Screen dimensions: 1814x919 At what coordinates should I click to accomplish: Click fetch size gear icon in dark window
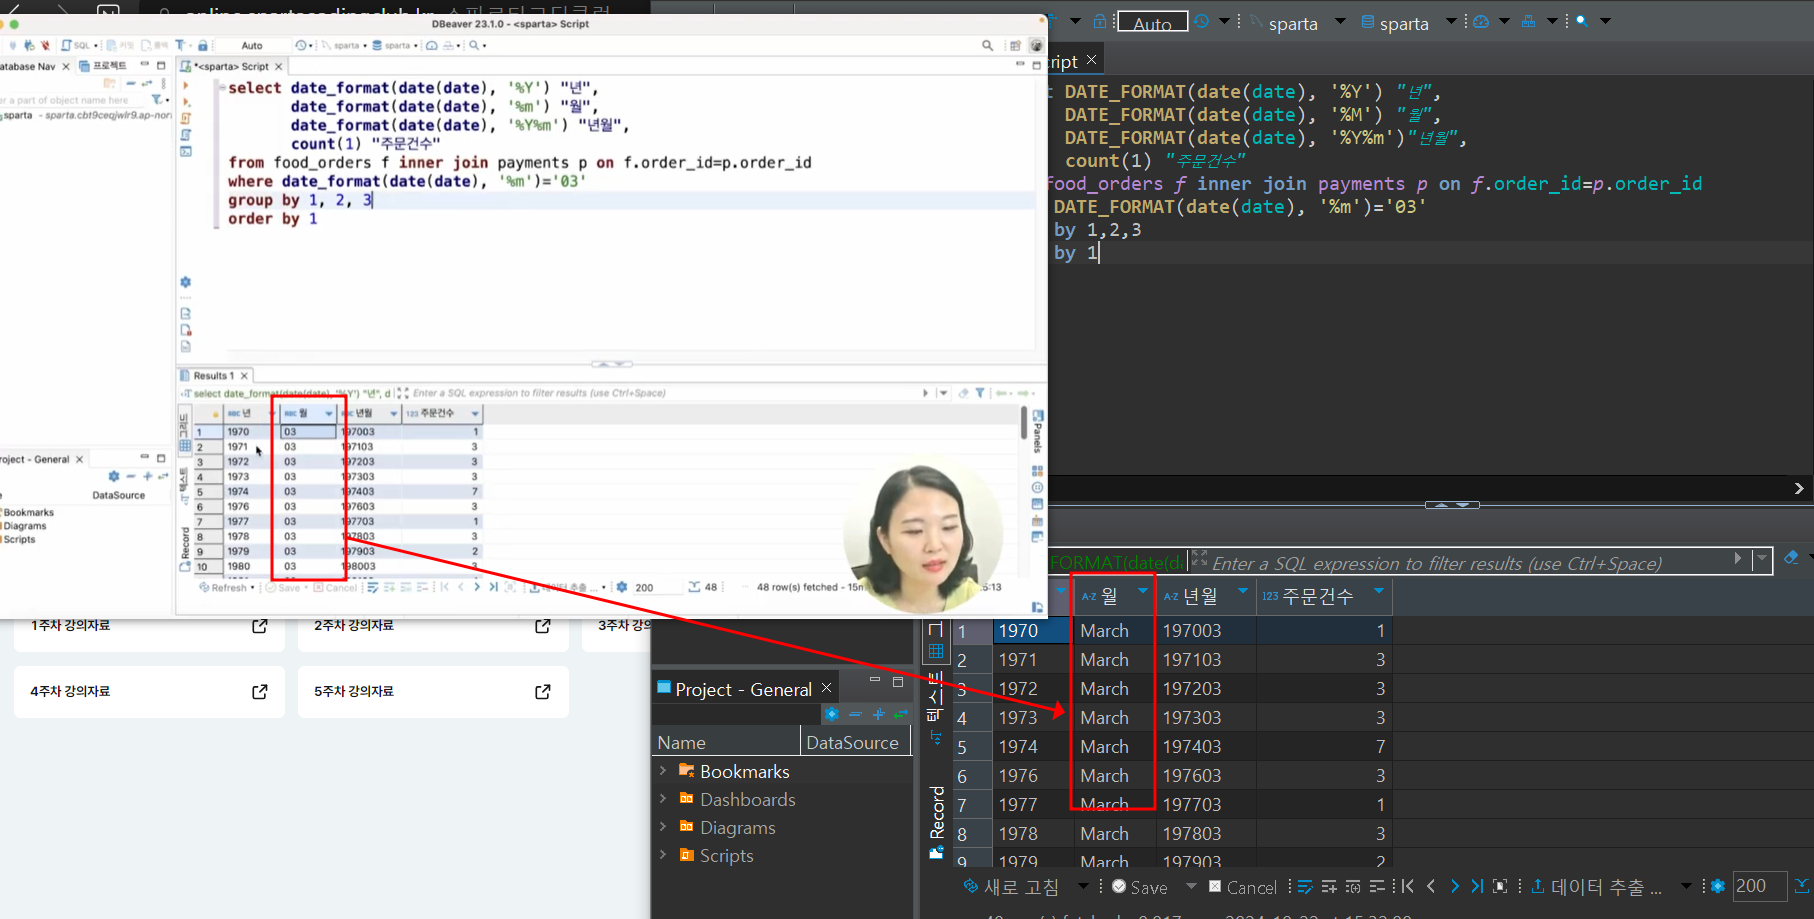(1718, 886)
